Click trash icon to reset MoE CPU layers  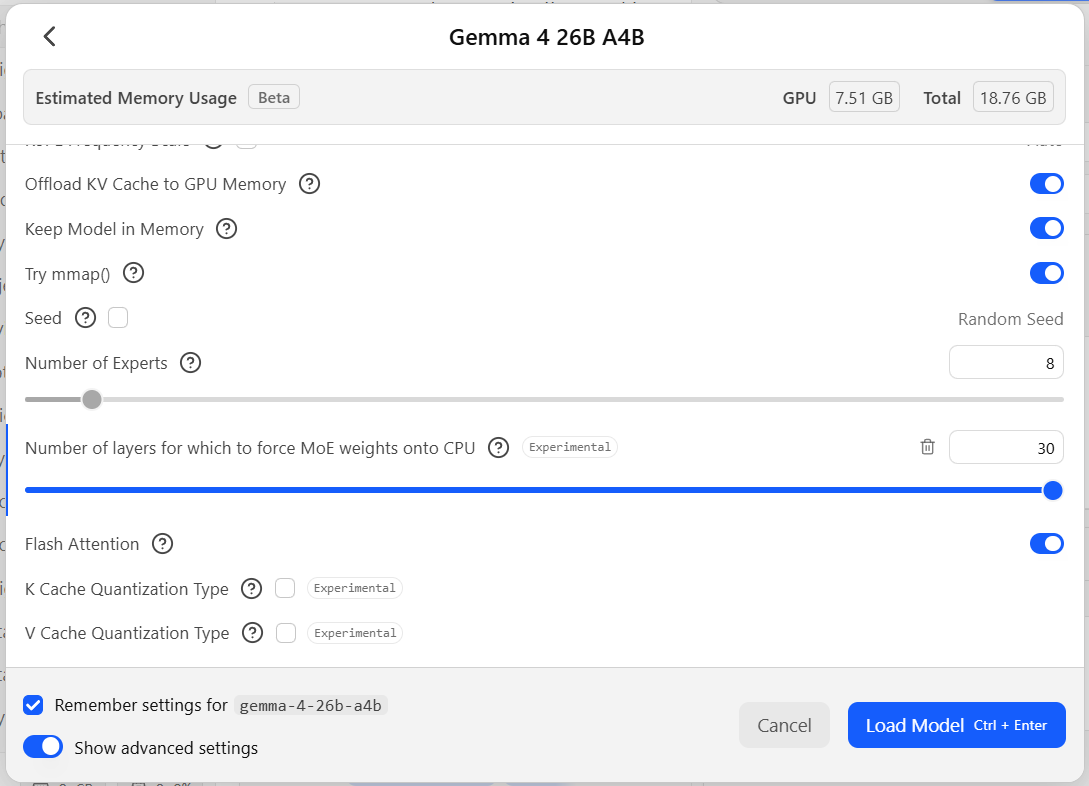[x=927, y=447]
